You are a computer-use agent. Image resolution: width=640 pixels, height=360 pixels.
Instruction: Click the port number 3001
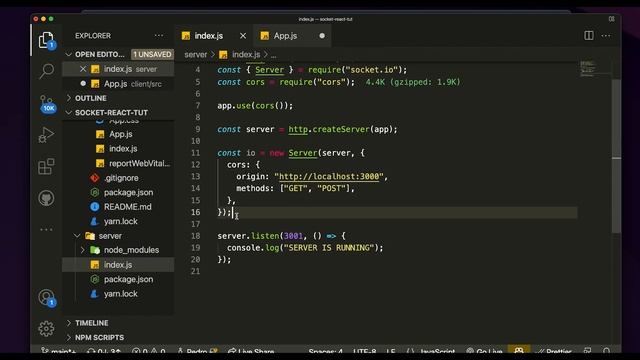(x=293, y=236)
